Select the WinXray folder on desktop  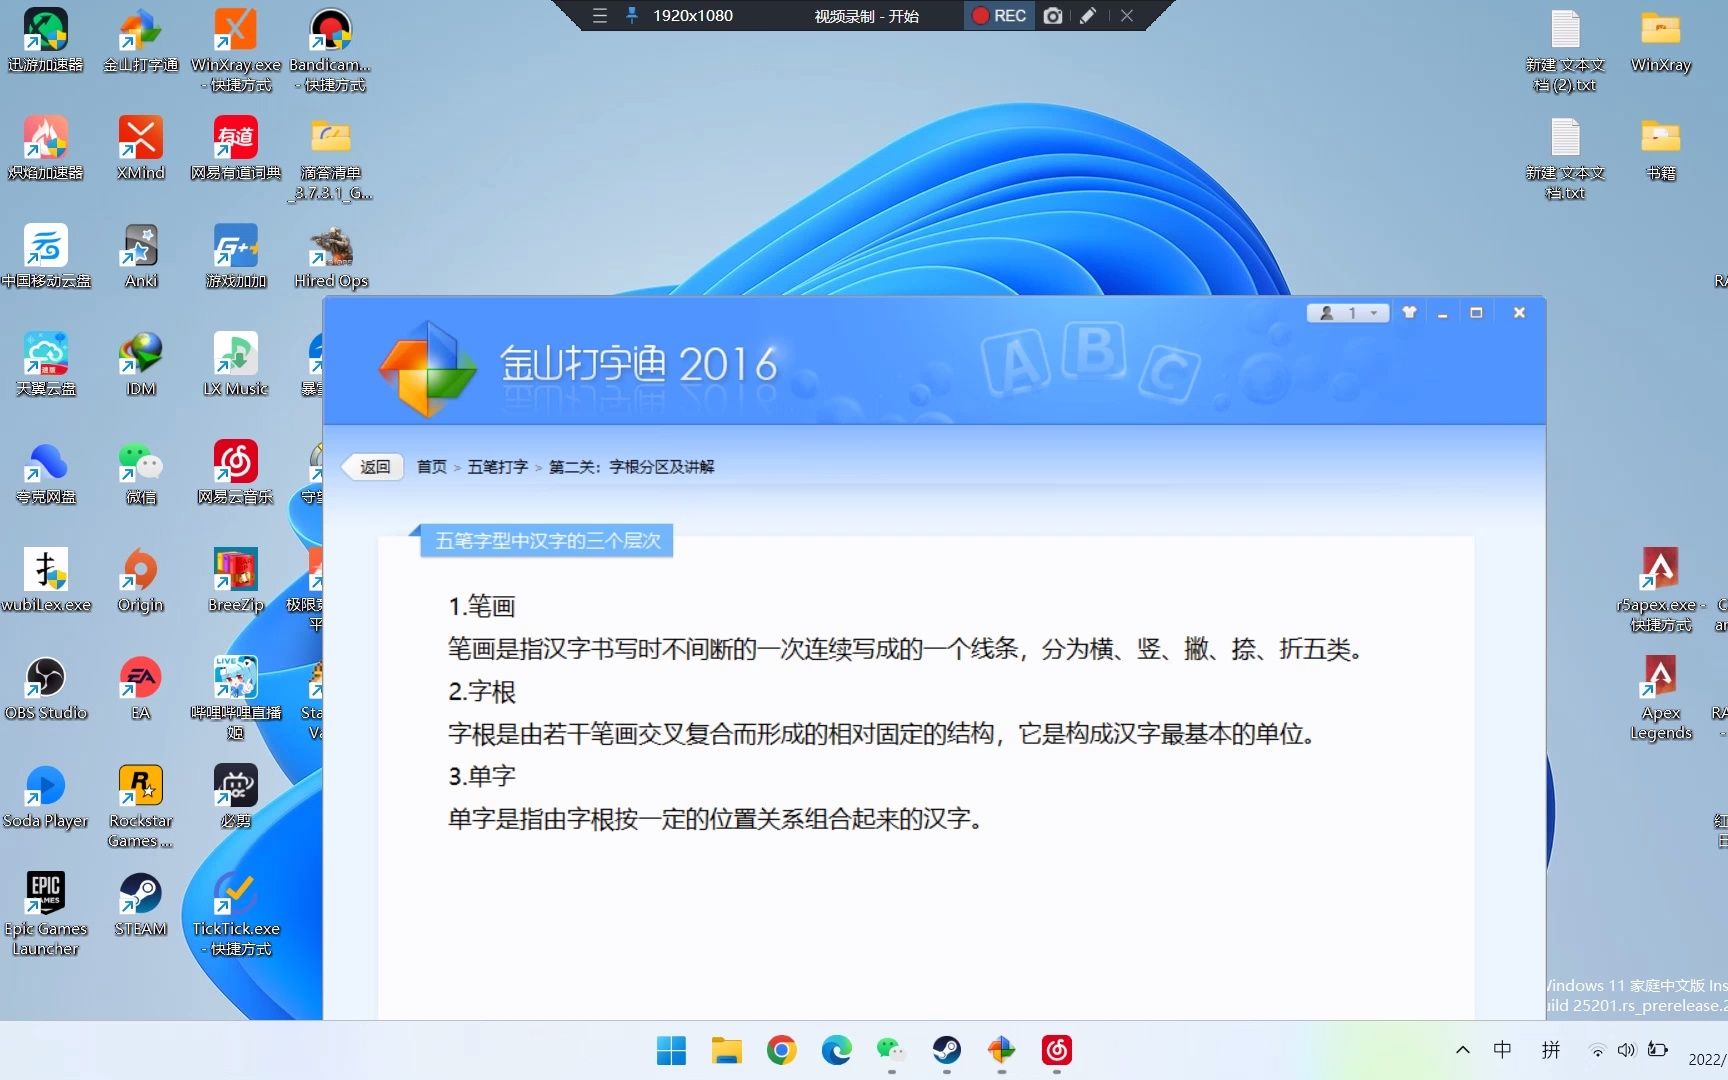(x=1661, y=40)
